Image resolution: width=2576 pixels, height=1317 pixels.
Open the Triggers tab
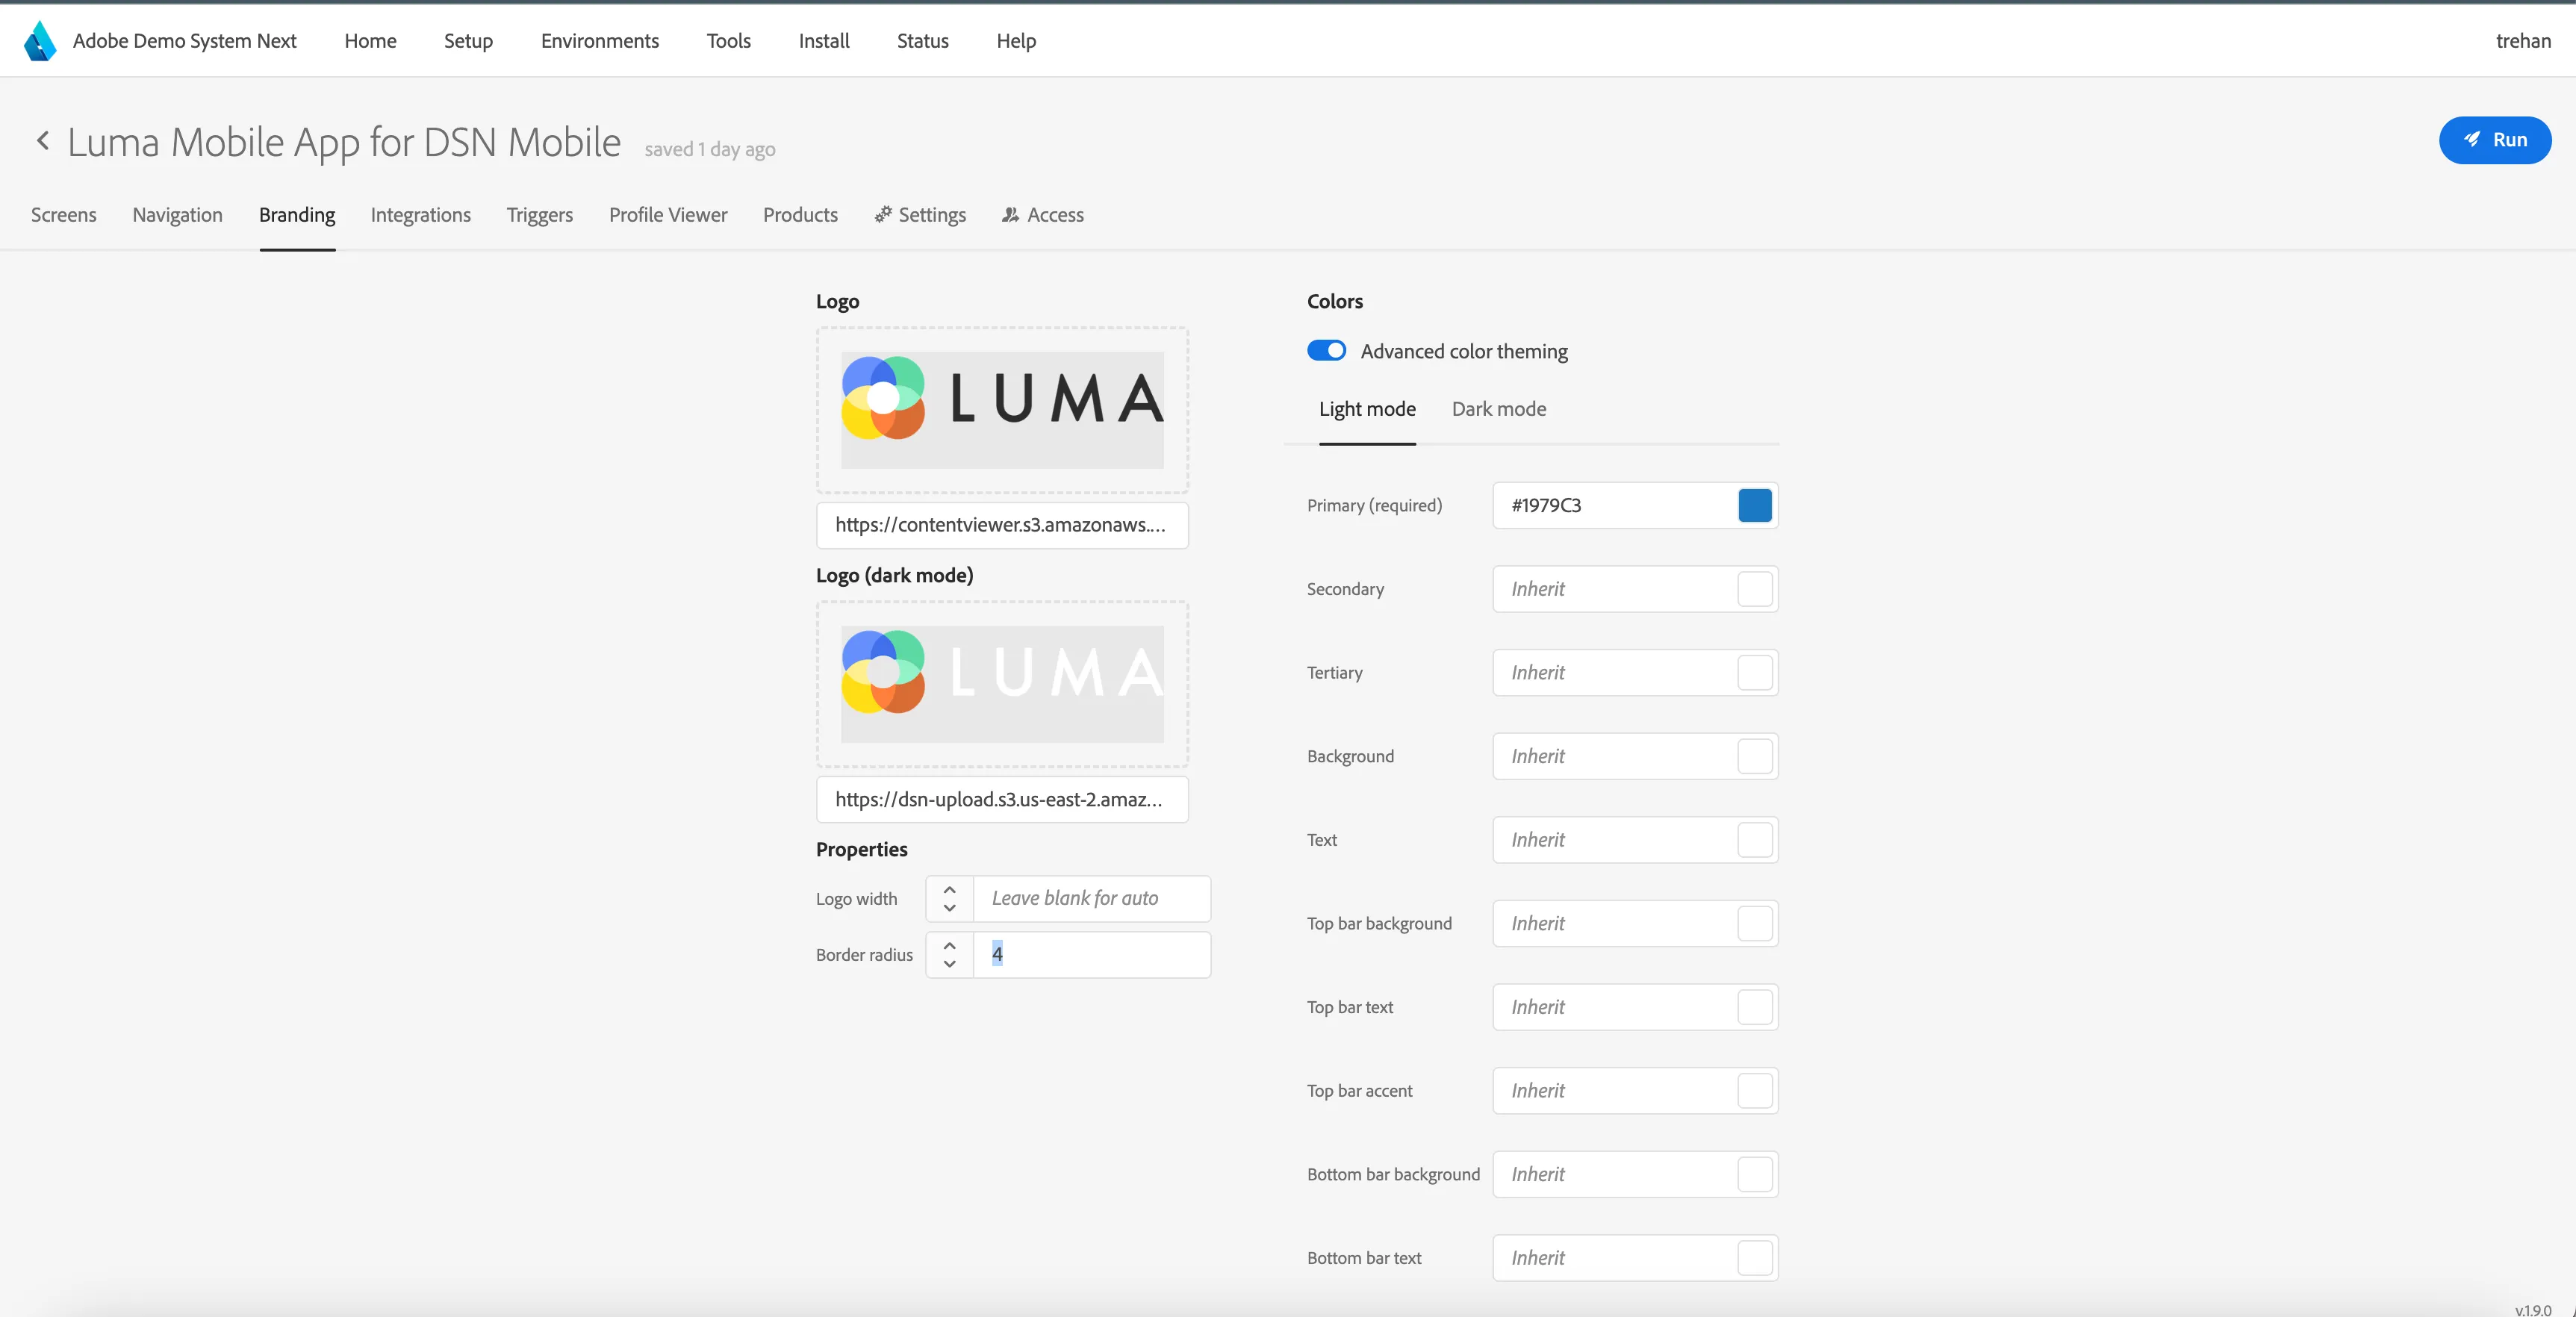[x=539, y=215]
